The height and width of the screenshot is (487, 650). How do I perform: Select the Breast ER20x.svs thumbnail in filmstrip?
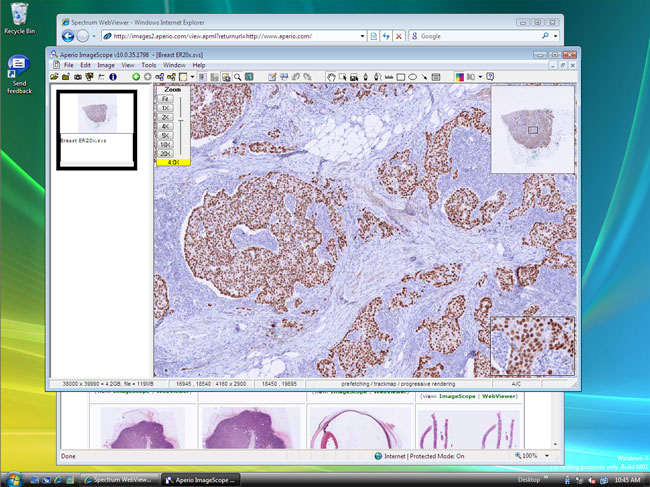97,130
